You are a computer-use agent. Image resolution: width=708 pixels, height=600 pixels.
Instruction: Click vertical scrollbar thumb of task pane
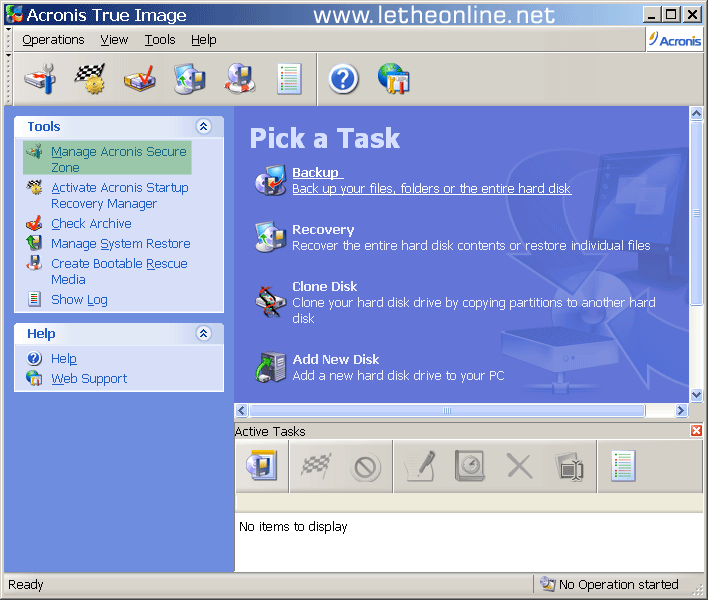(696, 214)
